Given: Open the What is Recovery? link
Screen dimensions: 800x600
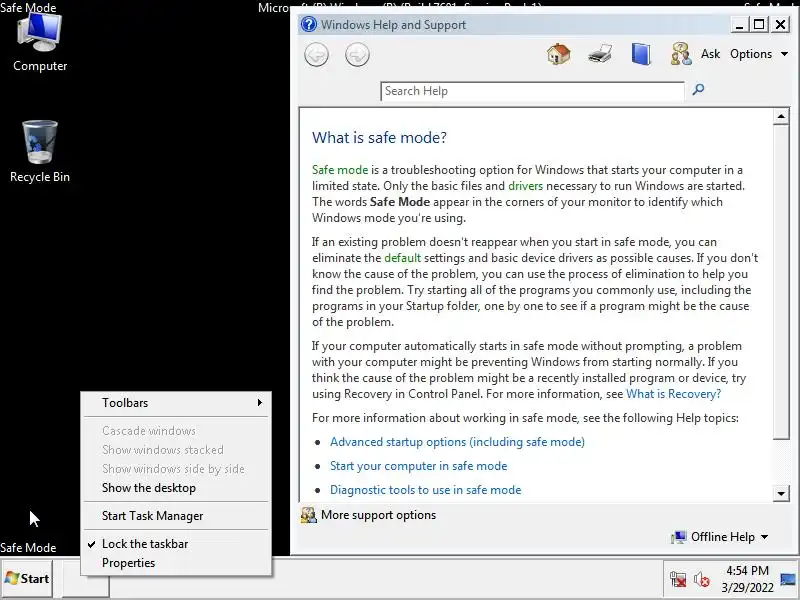Looking at the screenshot, I should (x=673, y=394).
